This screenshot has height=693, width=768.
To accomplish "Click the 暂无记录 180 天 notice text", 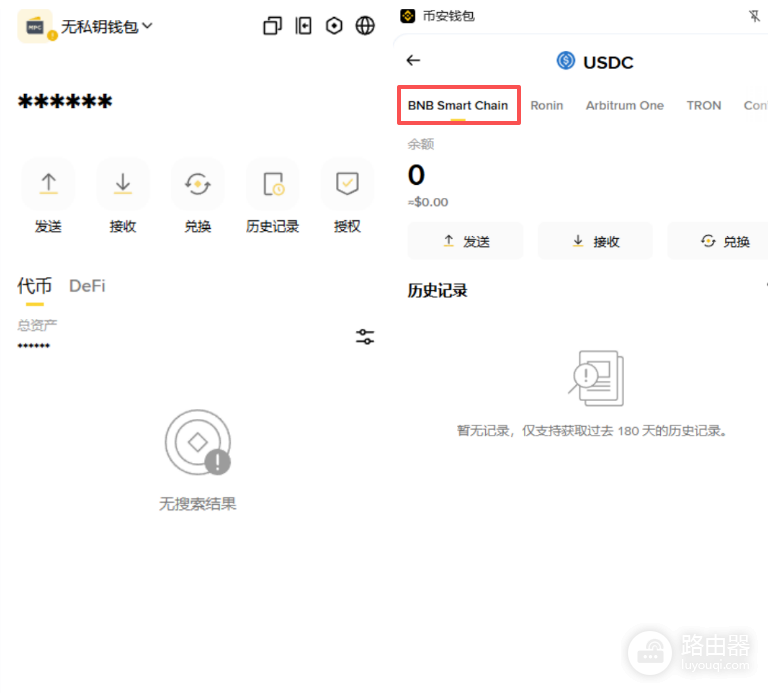I will coord(592,431).
